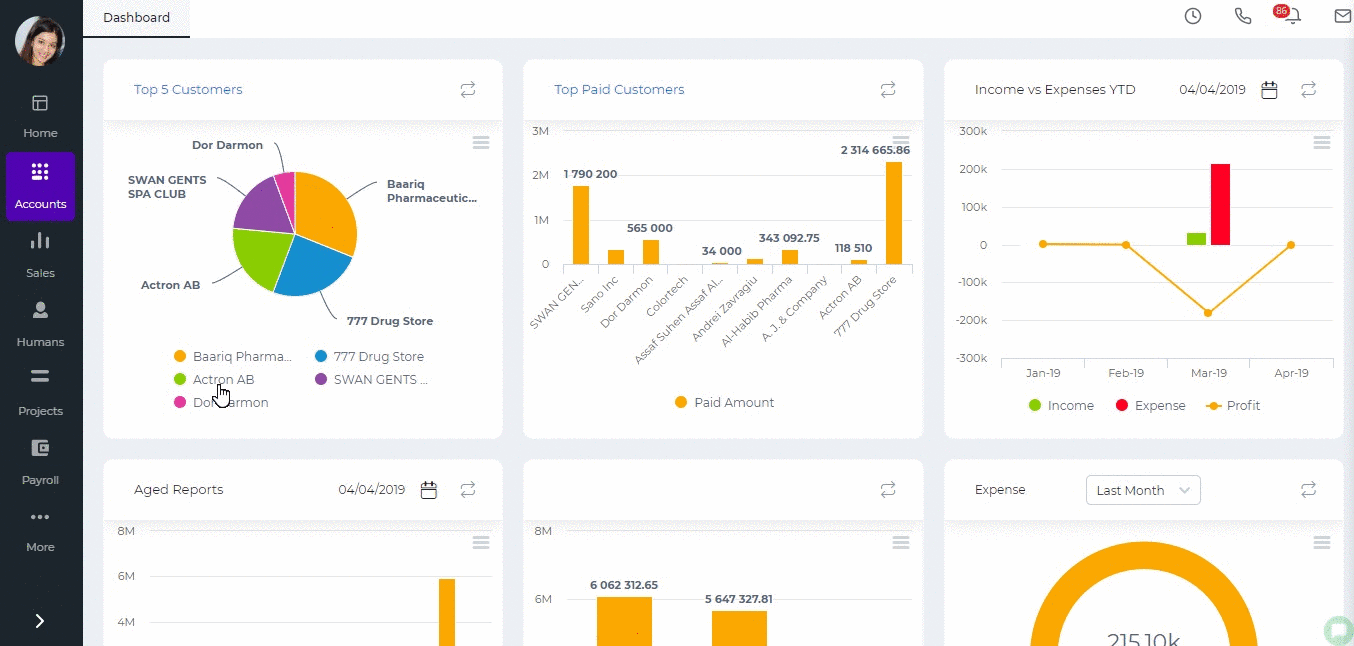Click the 5 647 327.81 bar label
The image size is (1354, 646).
739,599
